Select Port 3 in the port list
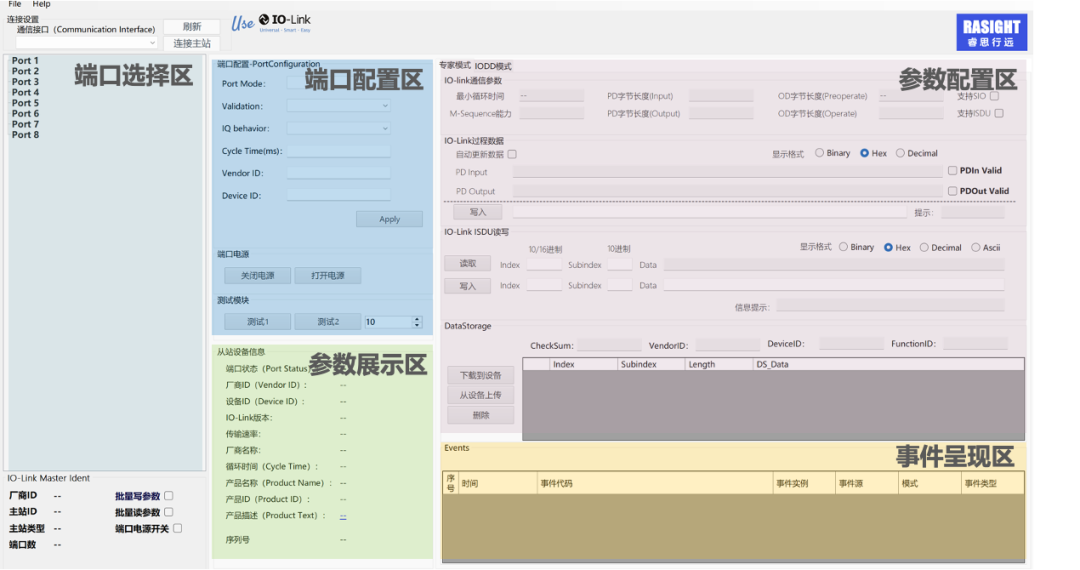 click(25, 82)
